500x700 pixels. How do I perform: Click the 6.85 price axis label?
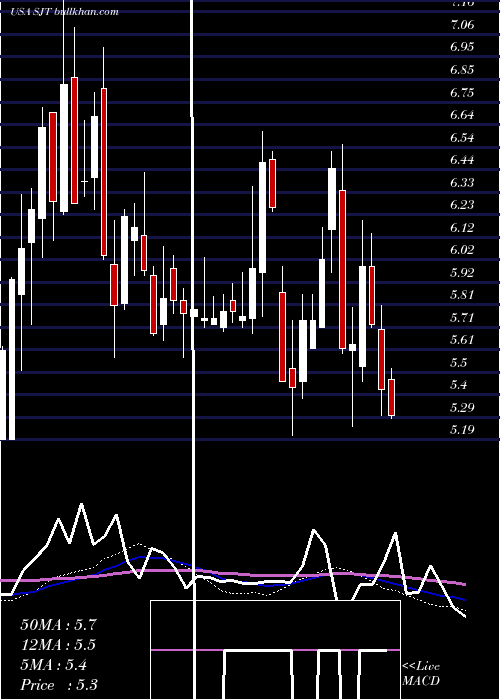(x=462, y=70)
